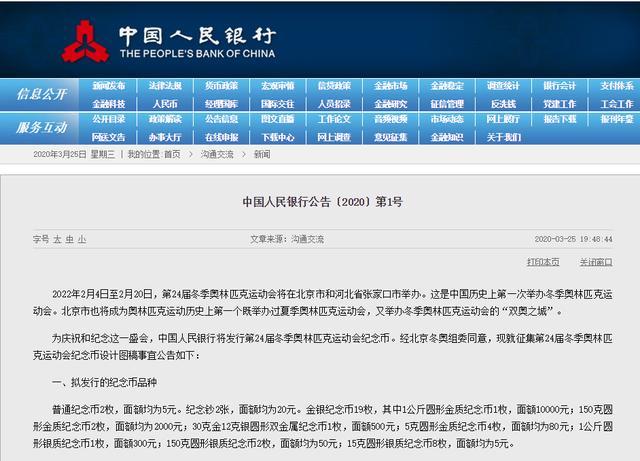640x461 pixels.
Task: Open the 新闻发布 menu item
Action: (x=109, y=86)
